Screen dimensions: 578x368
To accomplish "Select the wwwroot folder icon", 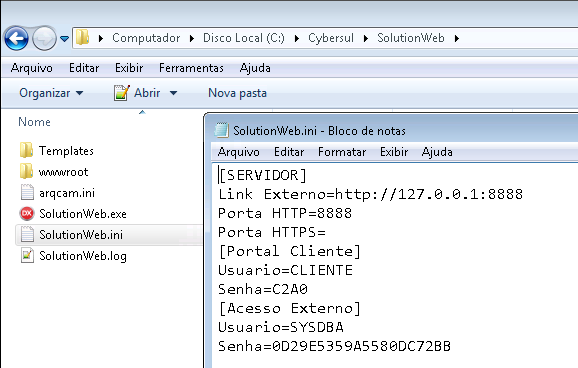I will coord(27,171).
